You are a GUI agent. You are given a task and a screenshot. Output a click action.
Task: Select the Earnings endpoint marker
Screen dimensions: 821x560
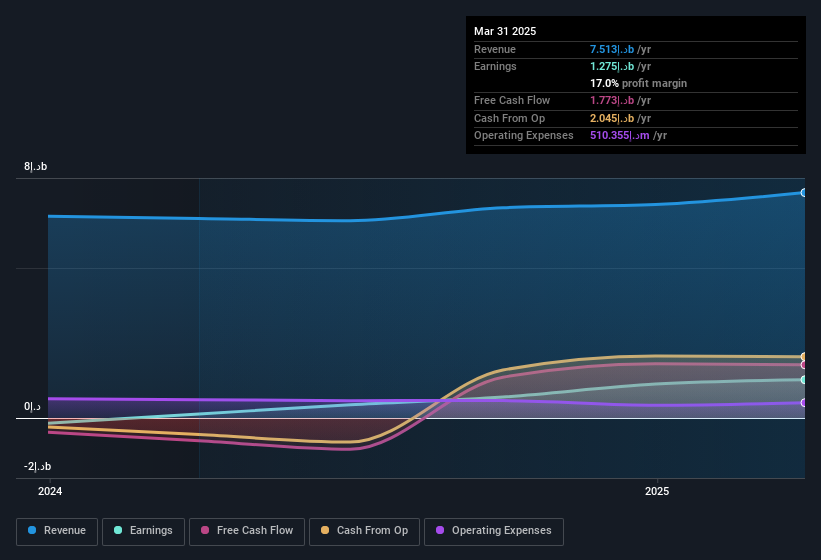pyautogui.click(x=804, y=380)
